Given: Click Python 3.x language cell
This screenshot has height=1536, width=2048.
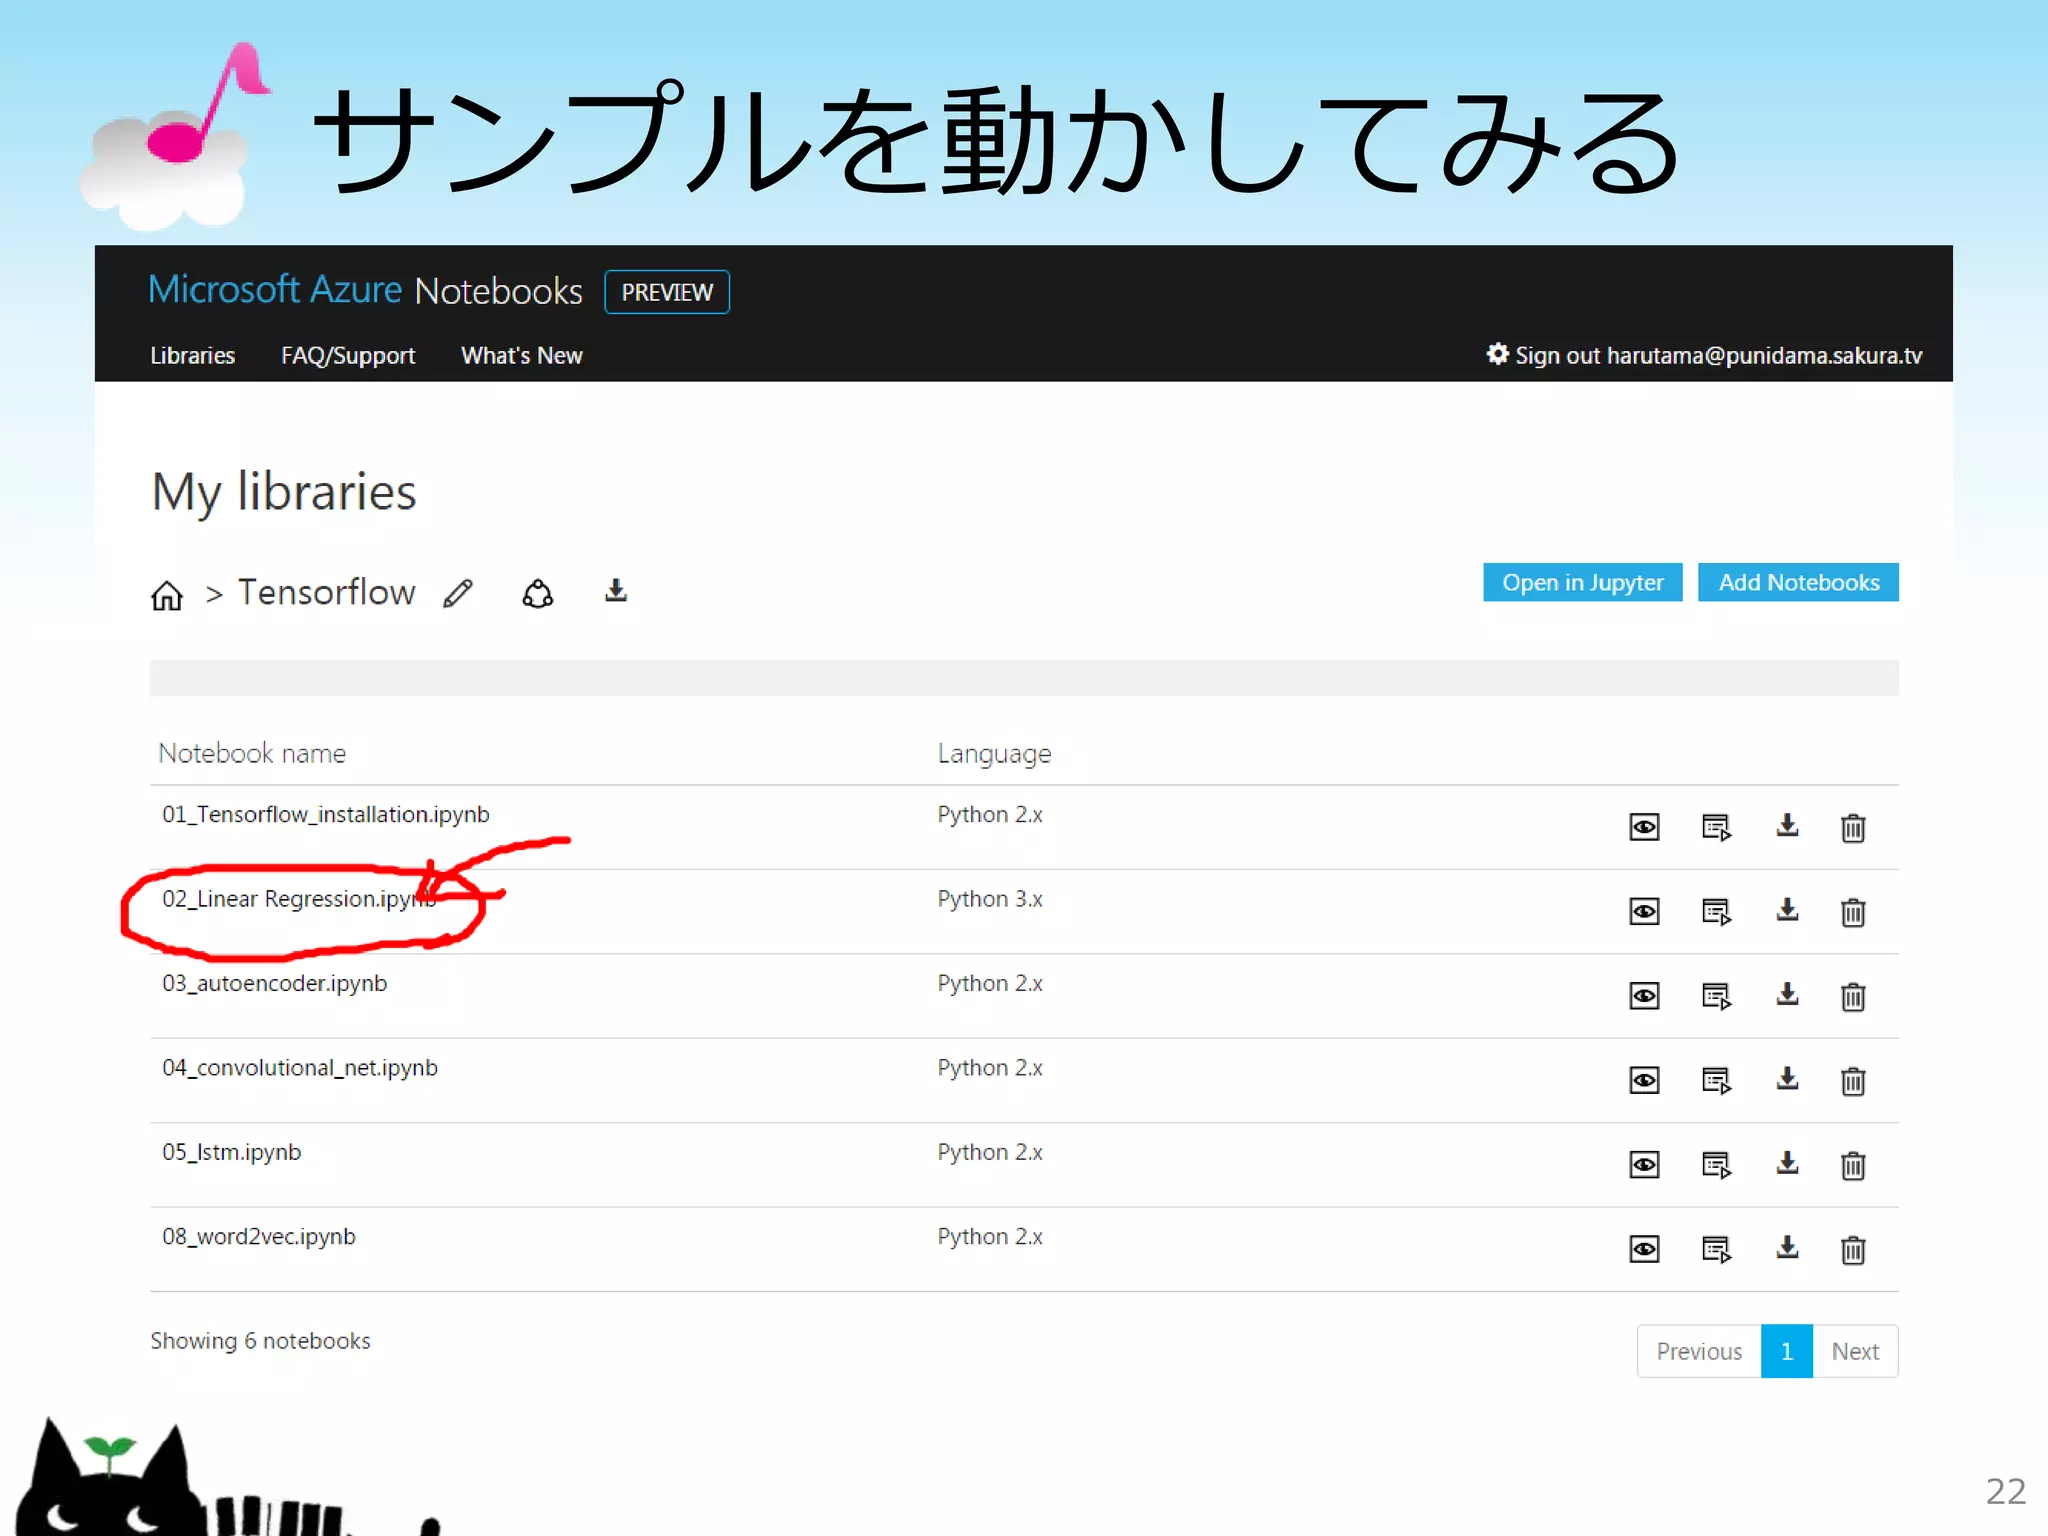Looking at the screenshot, I should click(990, 899).
